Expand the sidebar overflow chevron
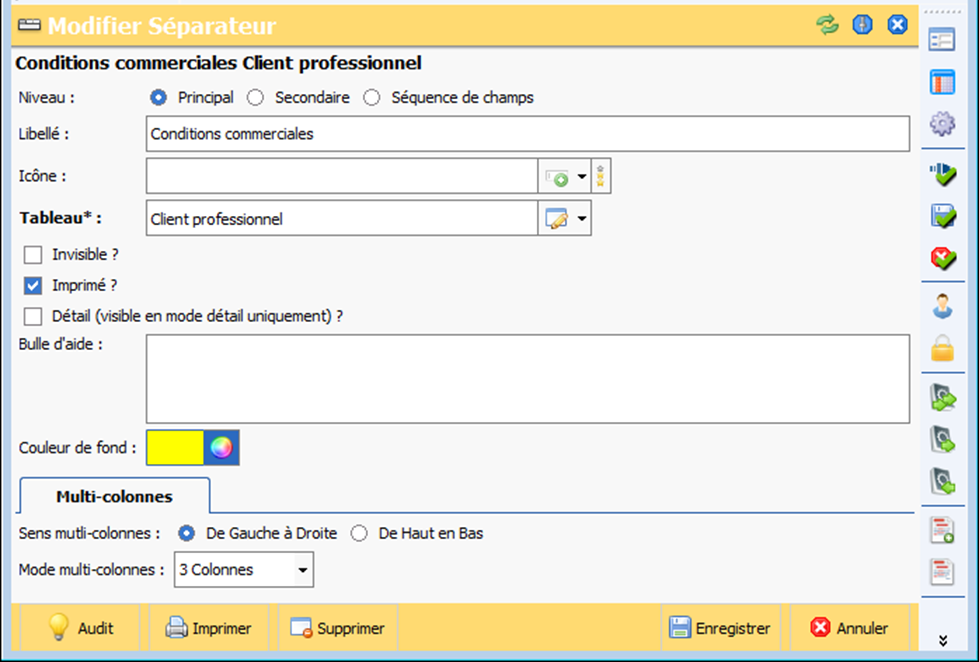Viewport: 979px width, 662px height. point(942,640)
